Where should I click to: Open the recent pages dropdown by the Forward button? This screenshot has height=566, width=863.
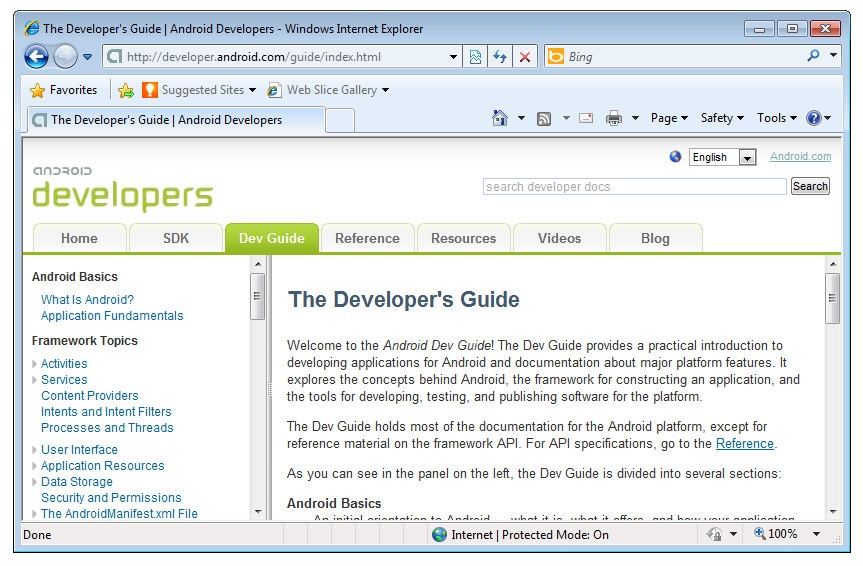(x=88, y=57)
